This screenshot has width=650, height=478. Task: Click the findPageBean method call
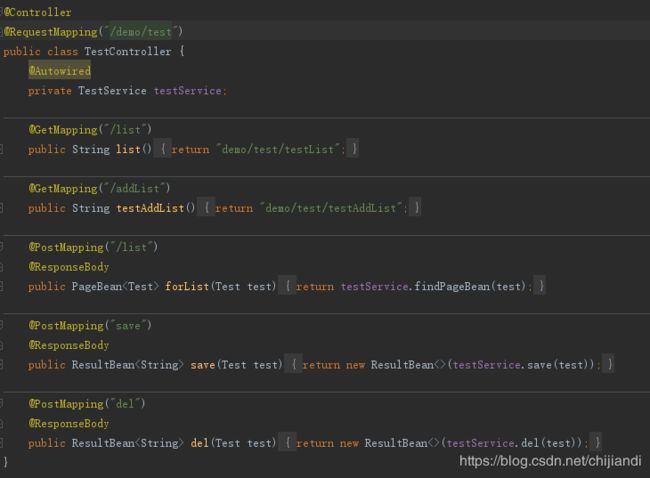point(451,286)
